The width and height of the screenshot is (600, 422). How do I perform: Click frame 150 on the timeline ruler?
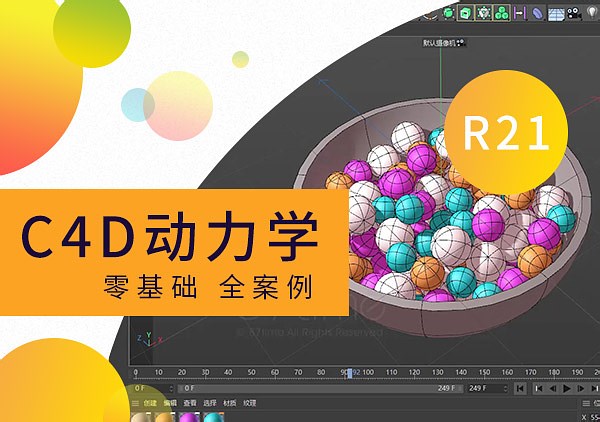click(484, 372)
